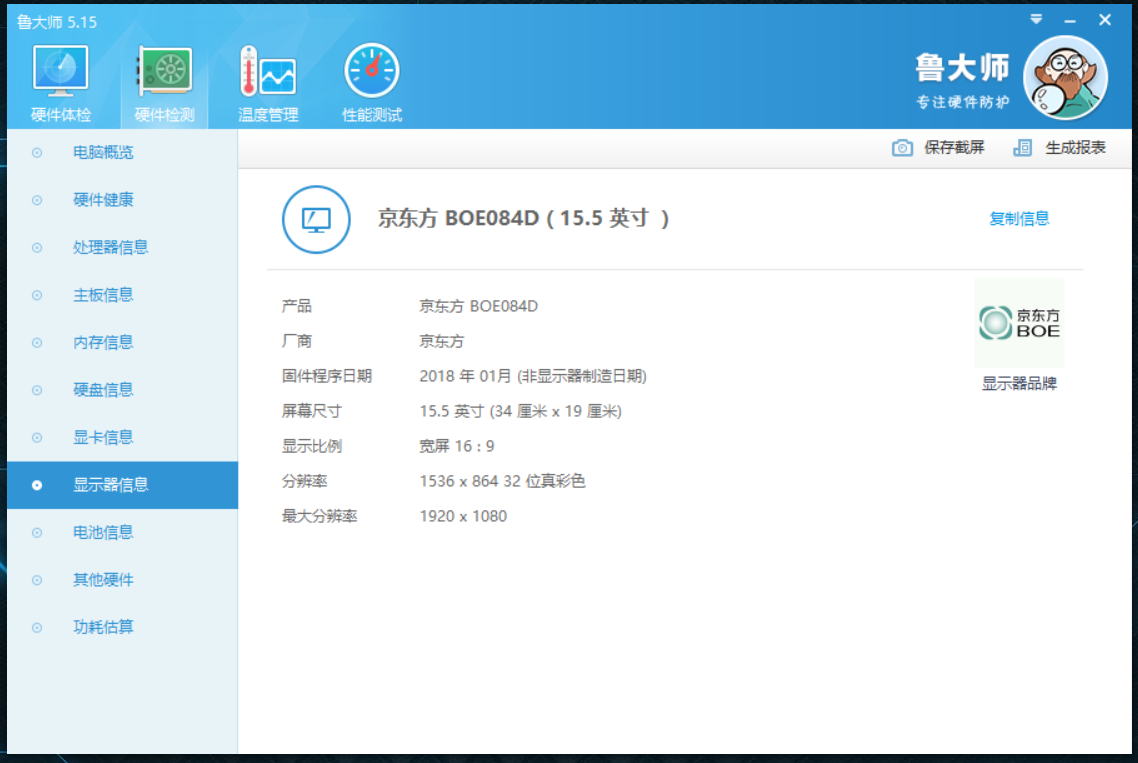Click the monitor icon next to BOE084D title
The image size is (1138, 763).
[x=316, y=219]
